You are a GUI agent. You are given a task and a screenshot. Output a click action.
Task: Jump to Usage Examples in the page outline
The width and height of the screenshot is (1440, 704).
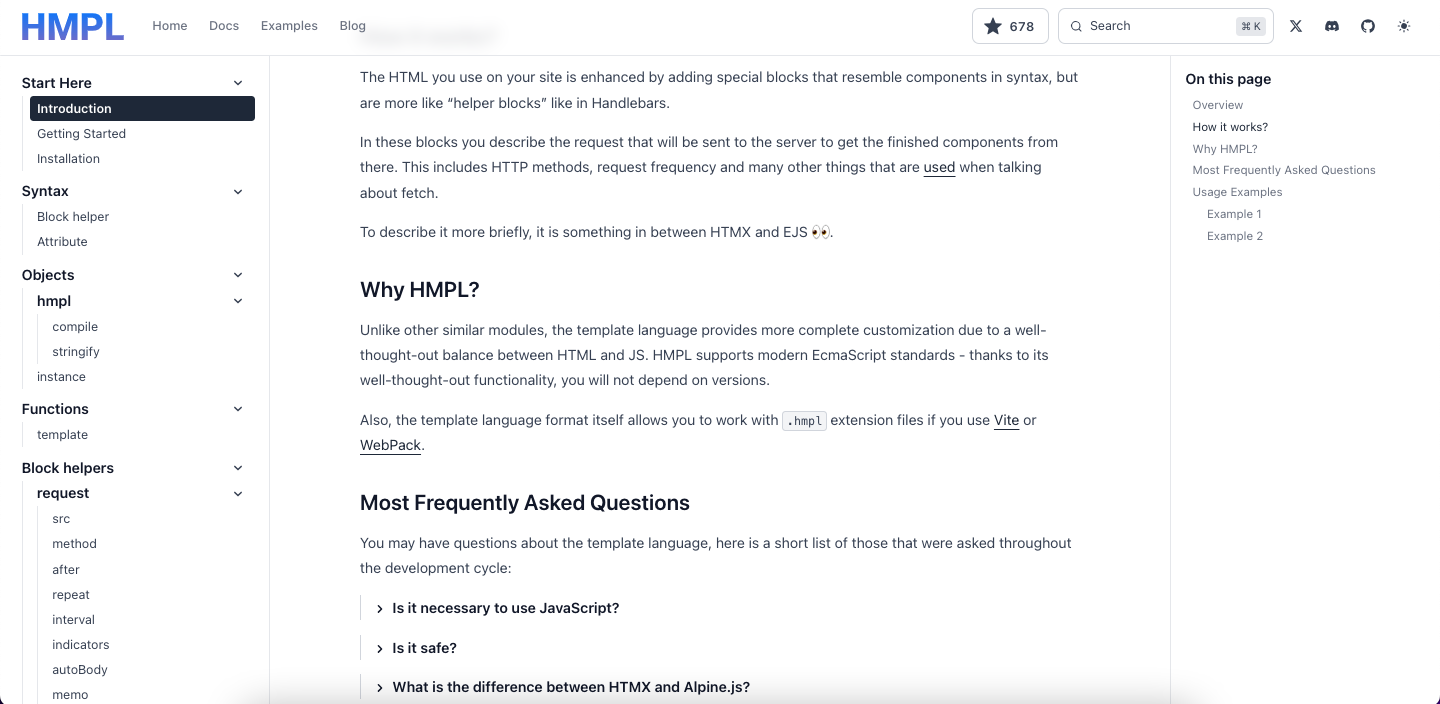point(1237,192)
